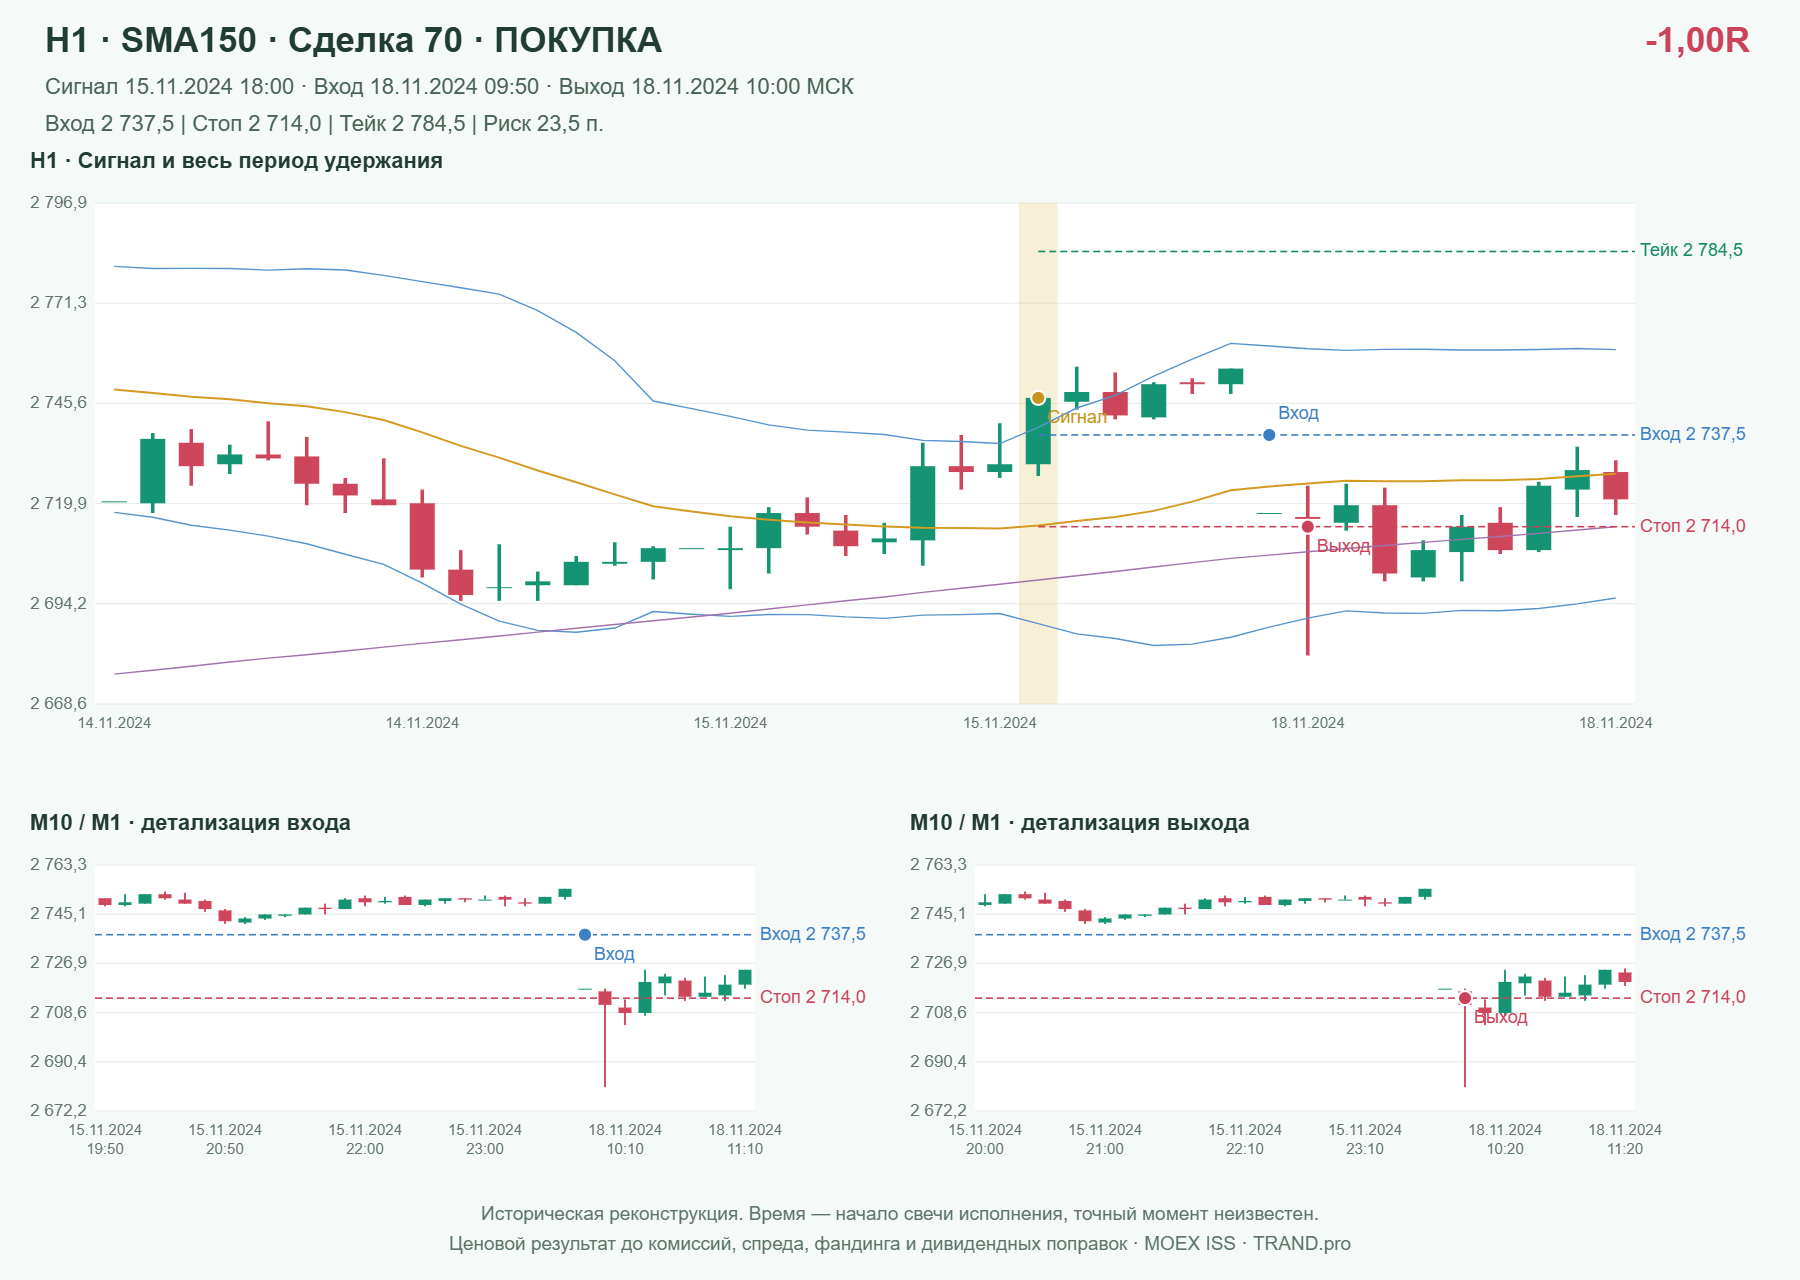Click the '18.11.2024 11:20' time axis label
Screen dimensions: 1800x1280
coord(1625,1139)
